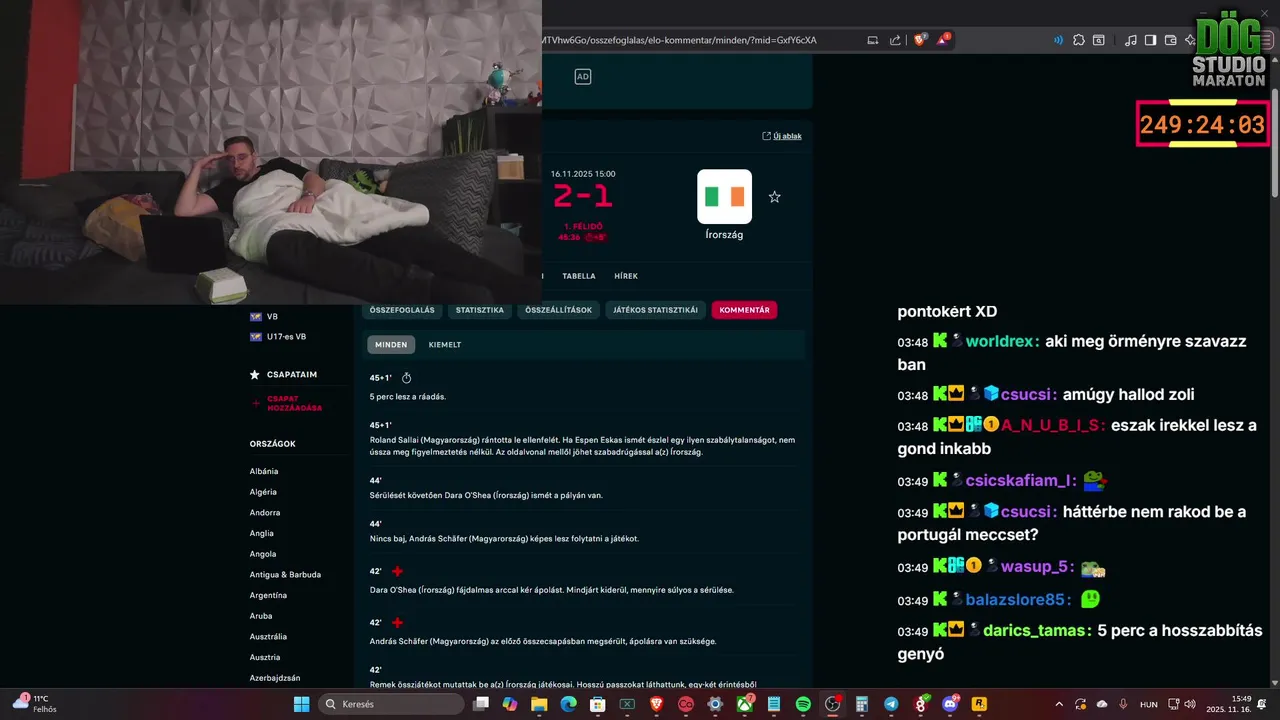
Task: Click chat username A_N_U_B_I_S
Action: (1053, 425)
